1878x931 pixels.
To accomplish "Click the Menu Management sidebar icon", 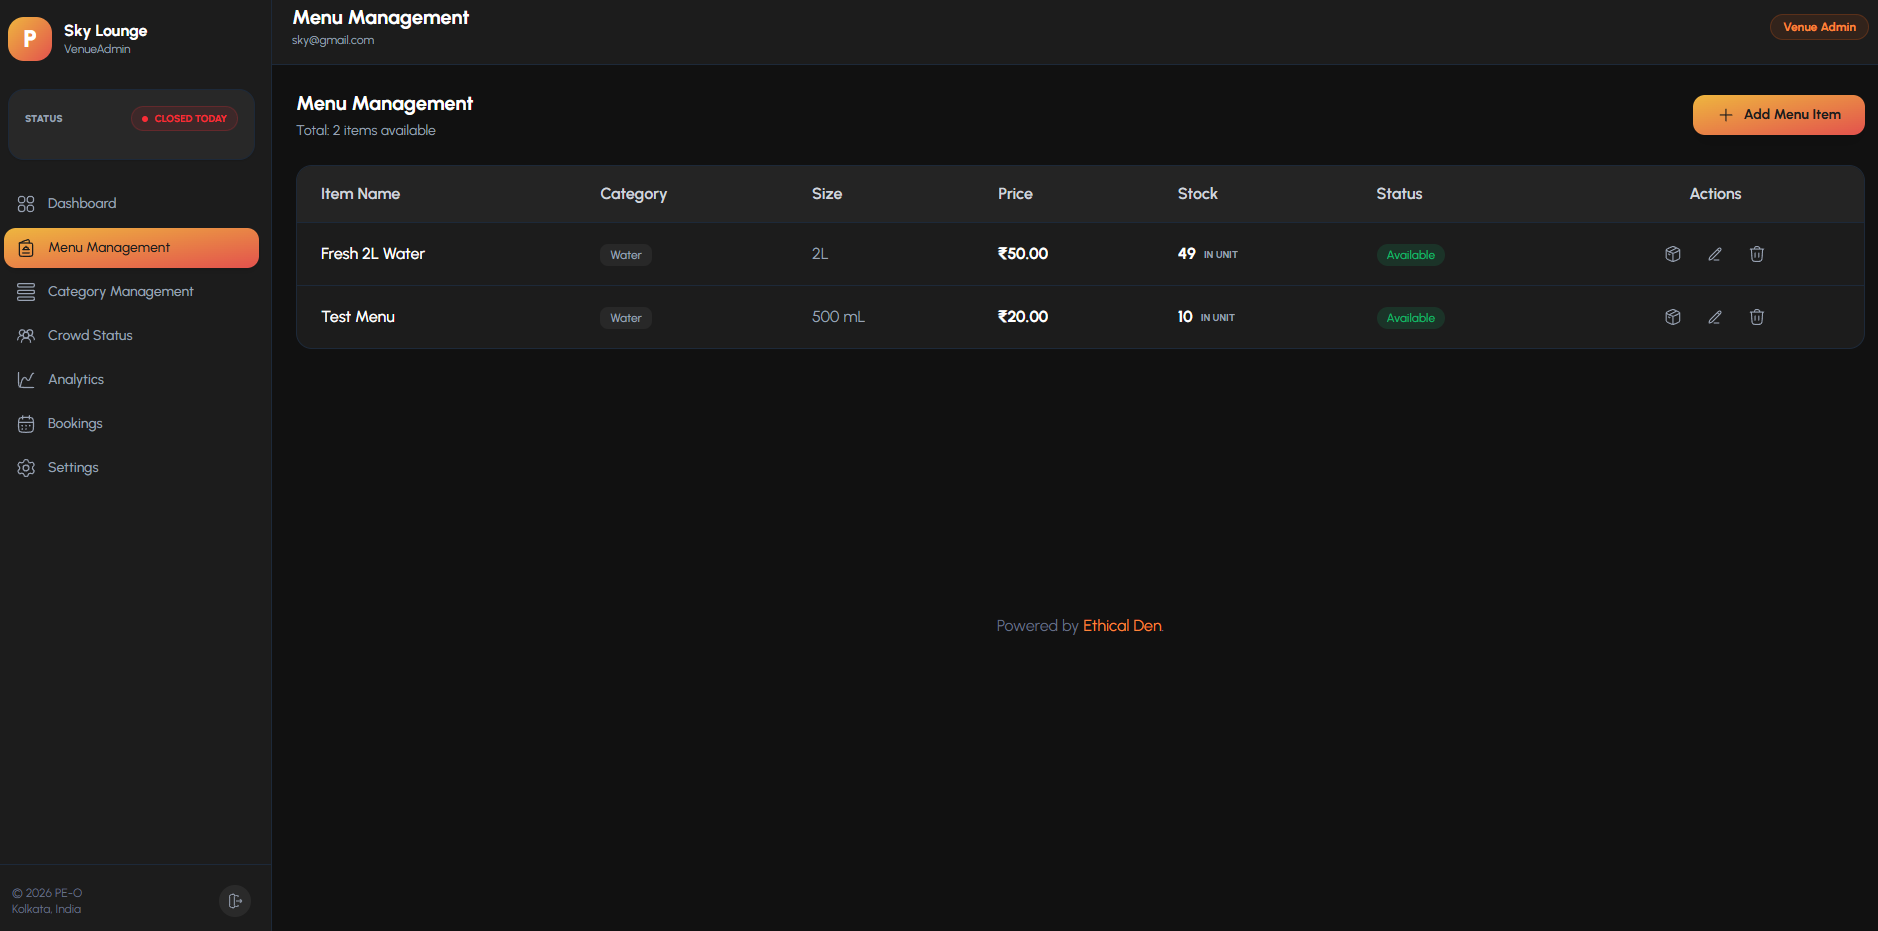I will coord(26,248).
